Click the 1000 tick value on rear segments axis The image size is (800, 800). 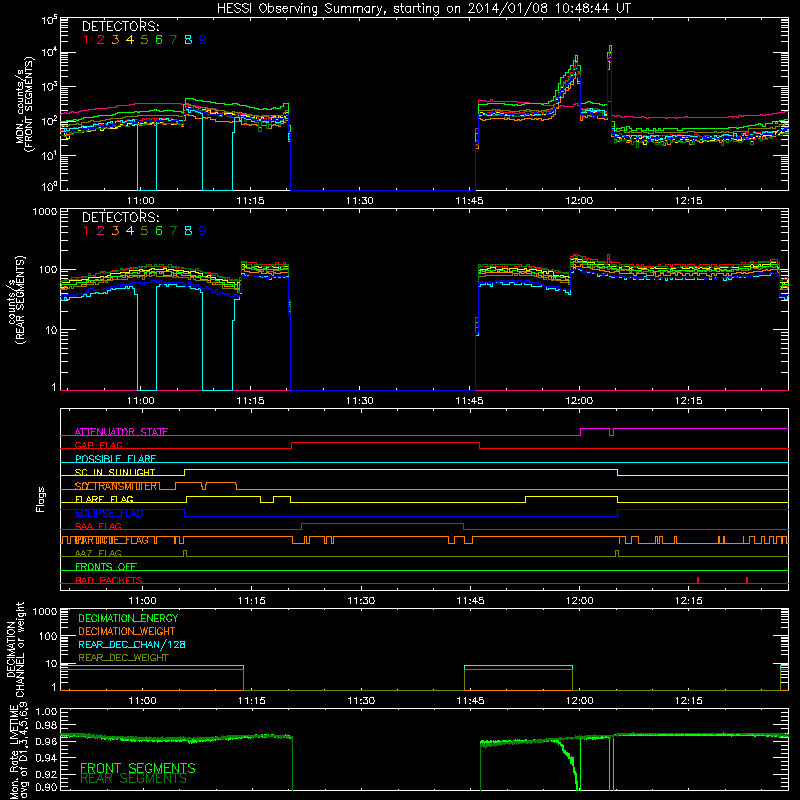(44, 211)
